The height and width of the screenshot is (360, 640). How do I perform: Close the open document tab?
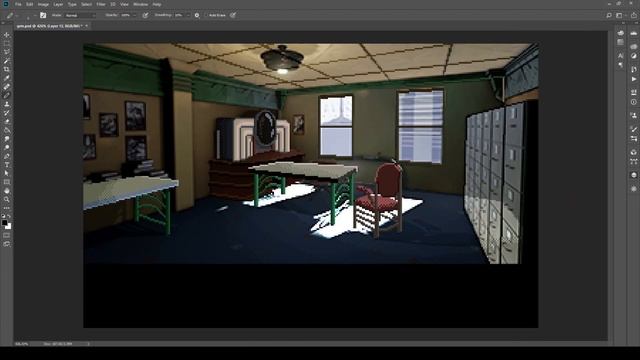coord(87,26)
